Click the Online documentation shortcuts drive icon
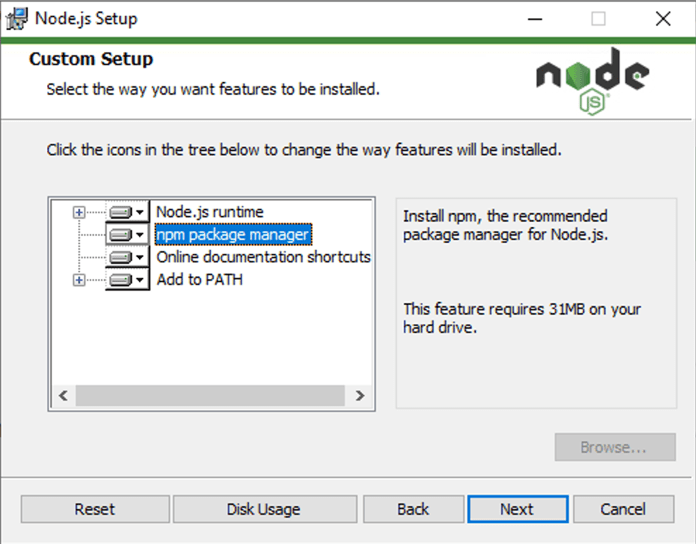 127,258
